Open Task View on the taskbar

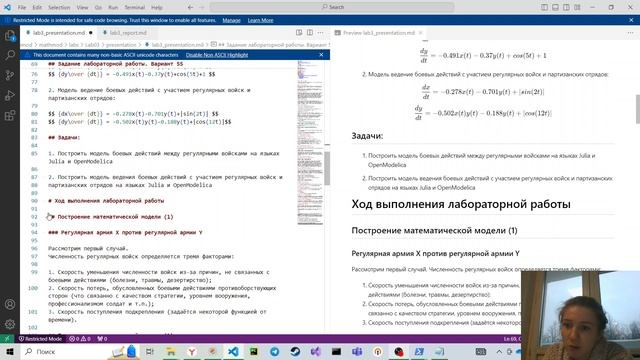point(150,351)
